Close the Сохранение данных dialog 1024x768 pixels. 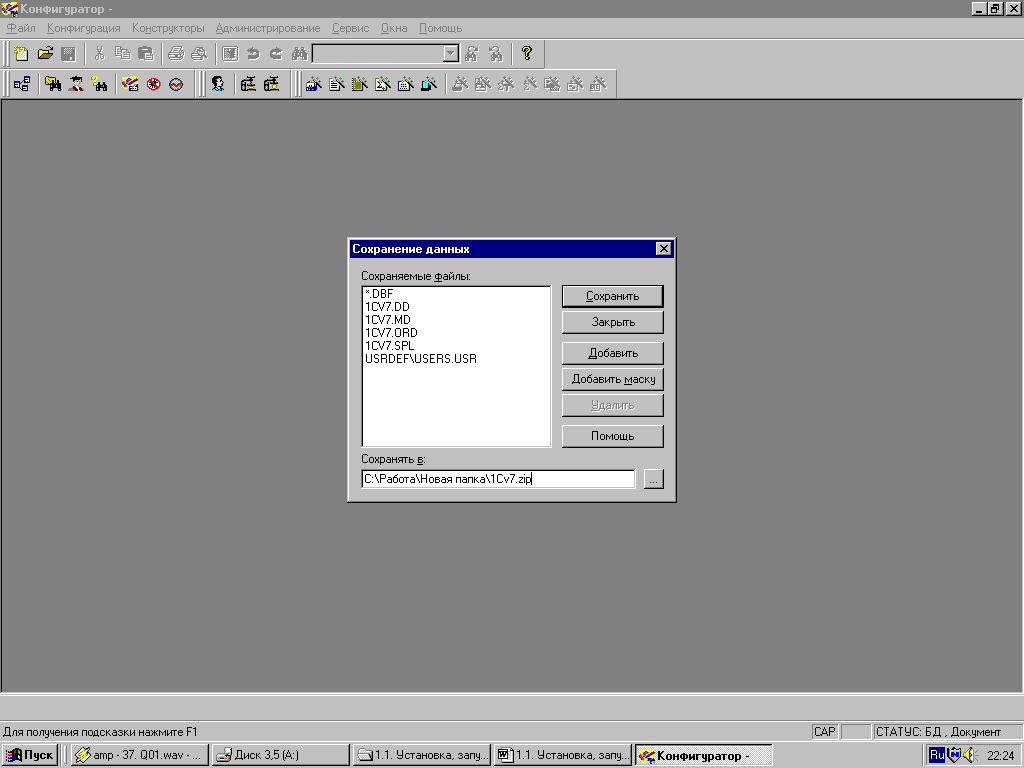click(x=663, y=249)
